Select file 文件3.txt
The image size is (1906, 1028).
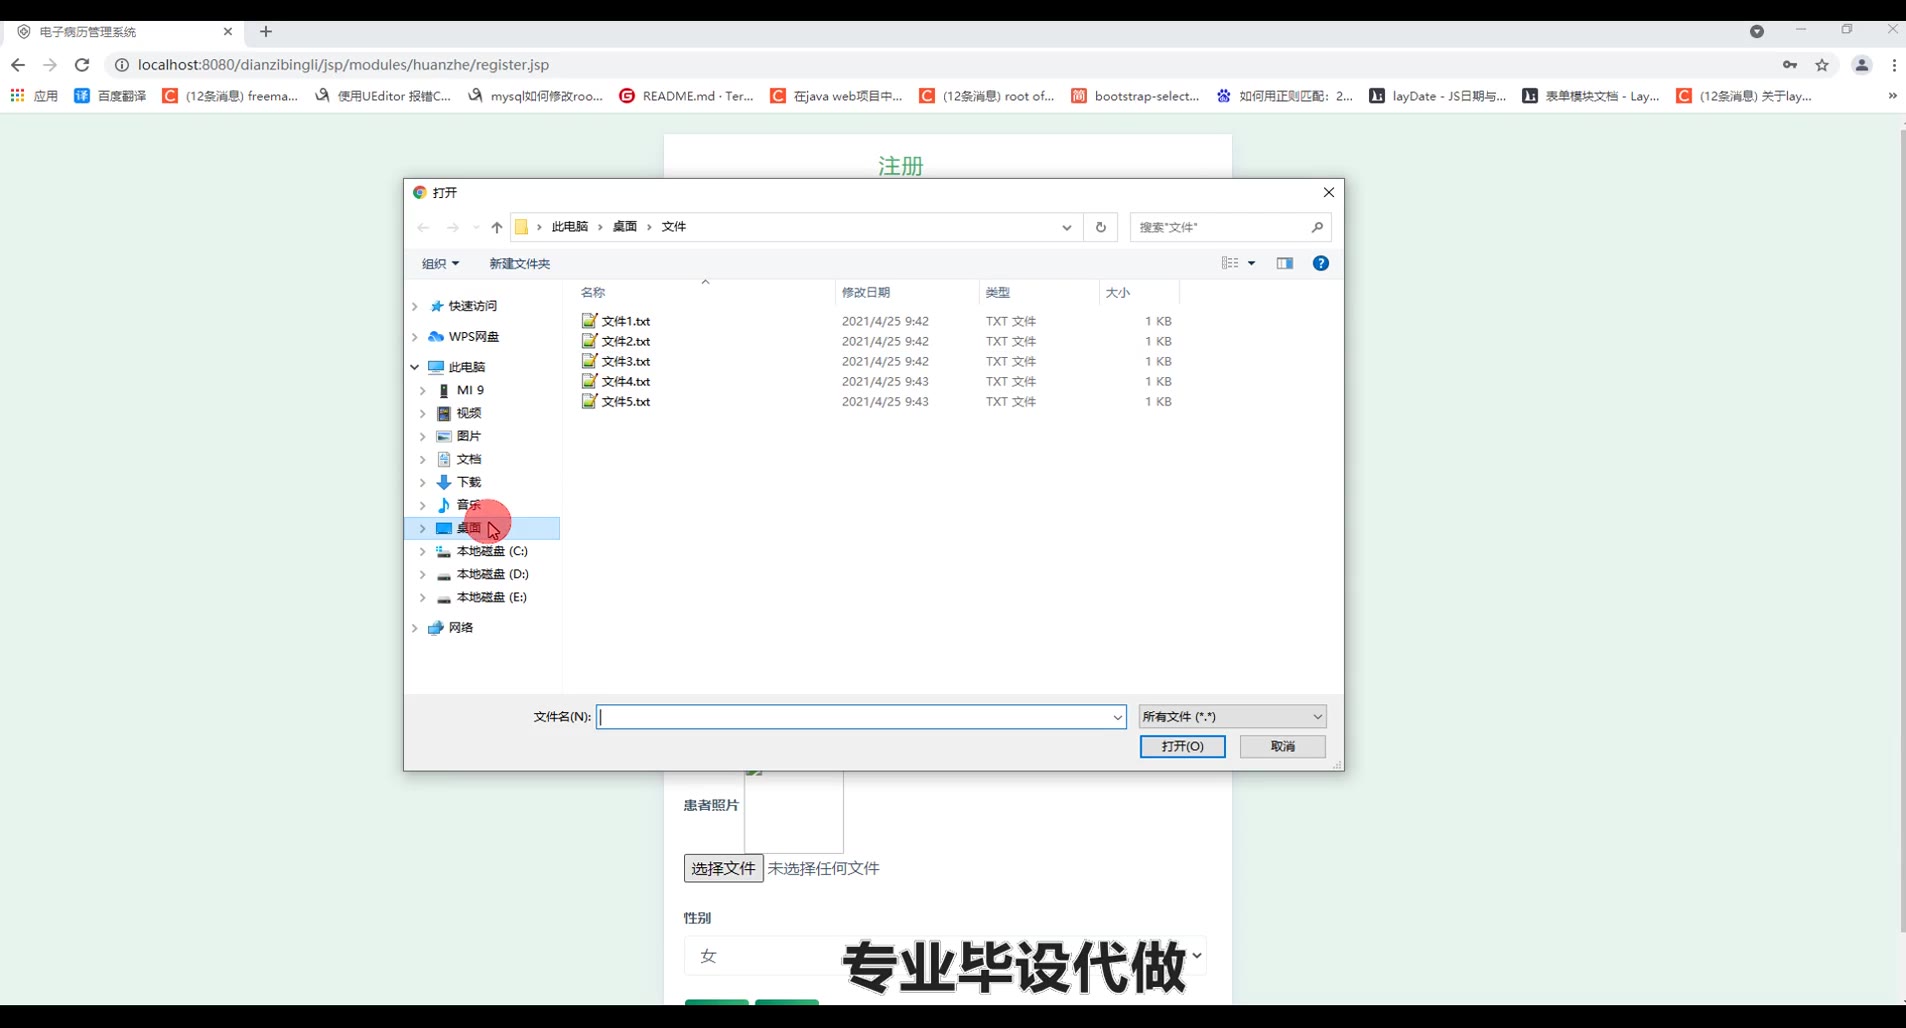[616, 361]
